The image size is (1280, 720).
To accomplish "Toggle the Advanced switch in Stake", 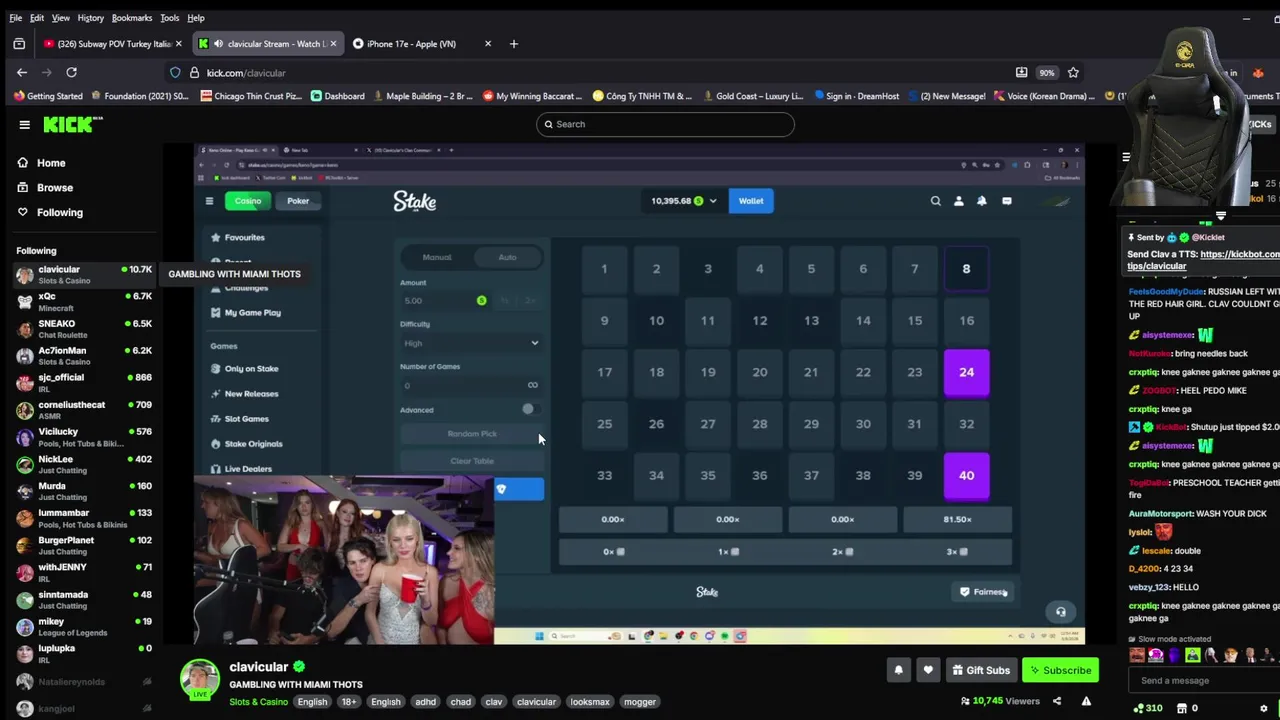I will 530,409.
